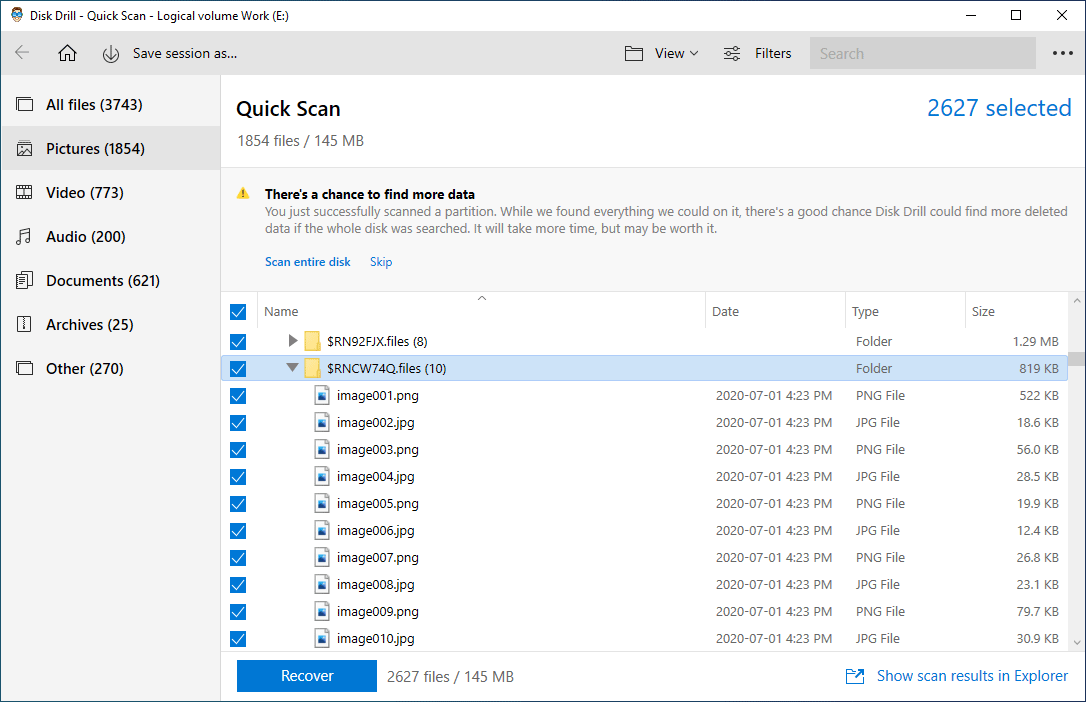The width and height of the screenshot is (1086, 702).
Task: Click the Audio music note icon
Action: click(x=24, y=237)
